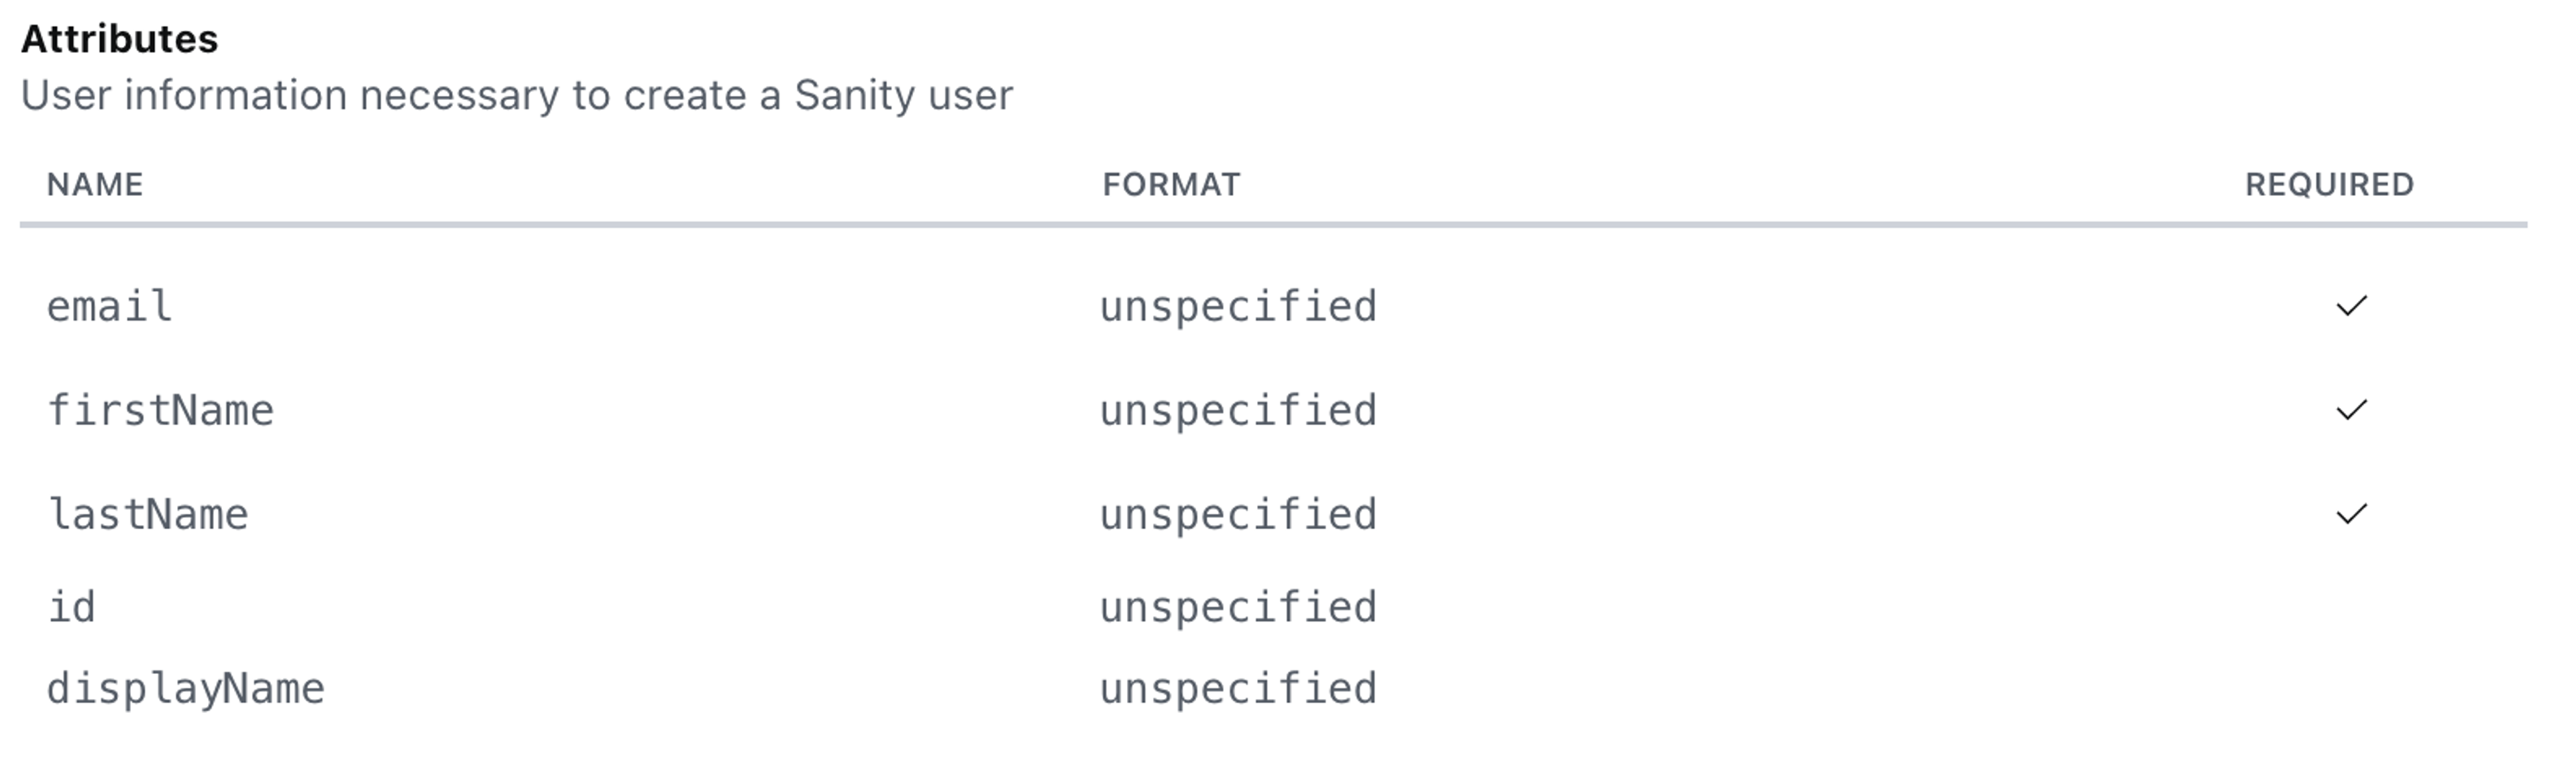Click the id format value
Screen dimensions: 2576x774
point(1238,607)
